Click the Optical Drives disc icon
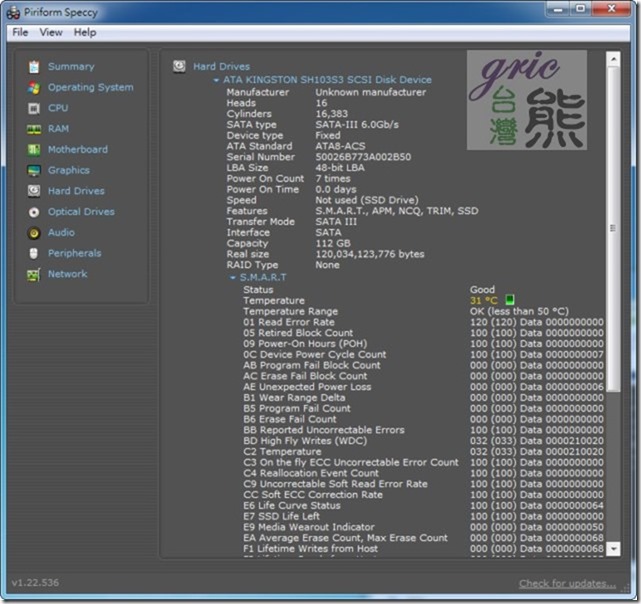The height and width of the screenshot is (604, 641). tap(35, 212)
